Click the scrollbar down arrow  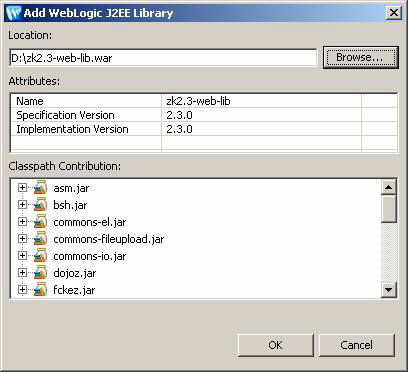coord(388,289)
